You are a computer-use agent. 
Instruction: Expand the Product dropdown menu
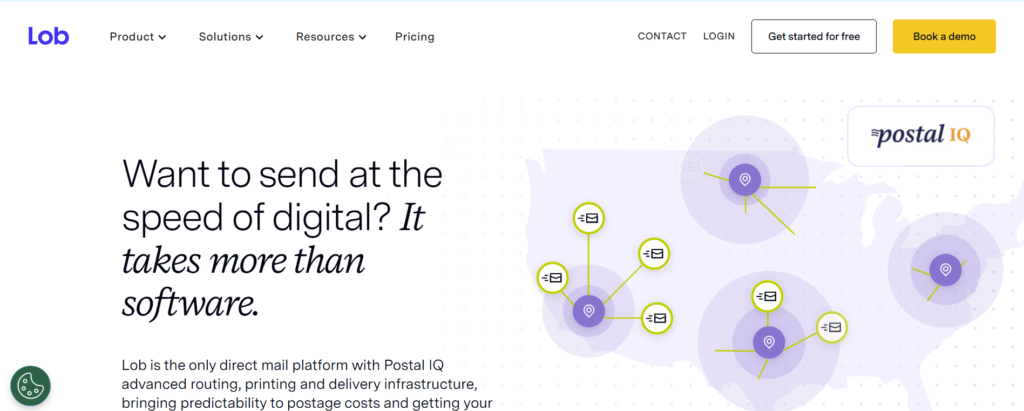(x=138, y=37)
